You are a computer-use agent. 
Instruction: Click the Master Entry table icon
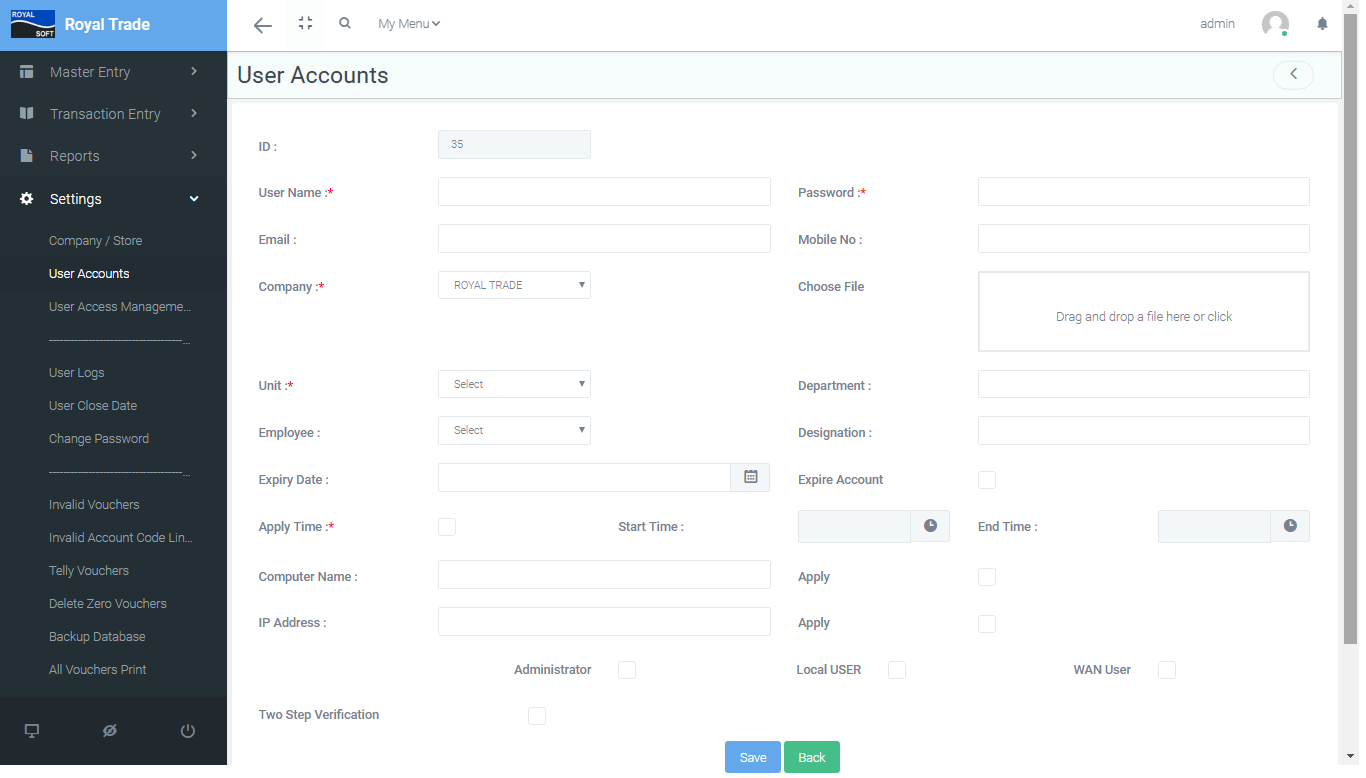click(27, 72)
